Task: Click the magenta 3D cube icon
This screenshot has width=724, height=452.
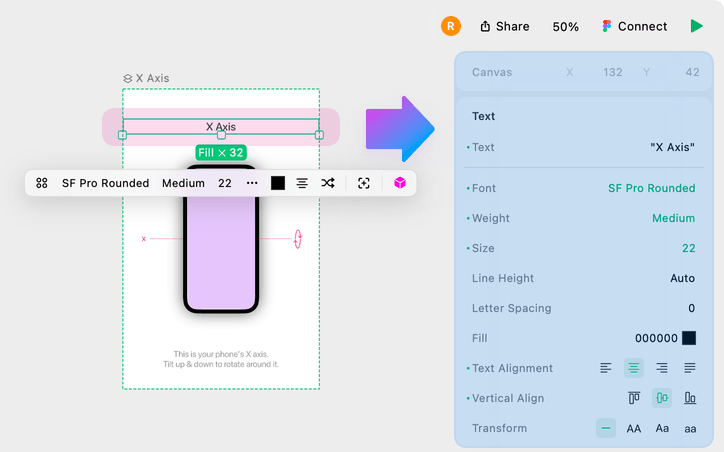Action: pyautogui.click(x=400, y=183)
